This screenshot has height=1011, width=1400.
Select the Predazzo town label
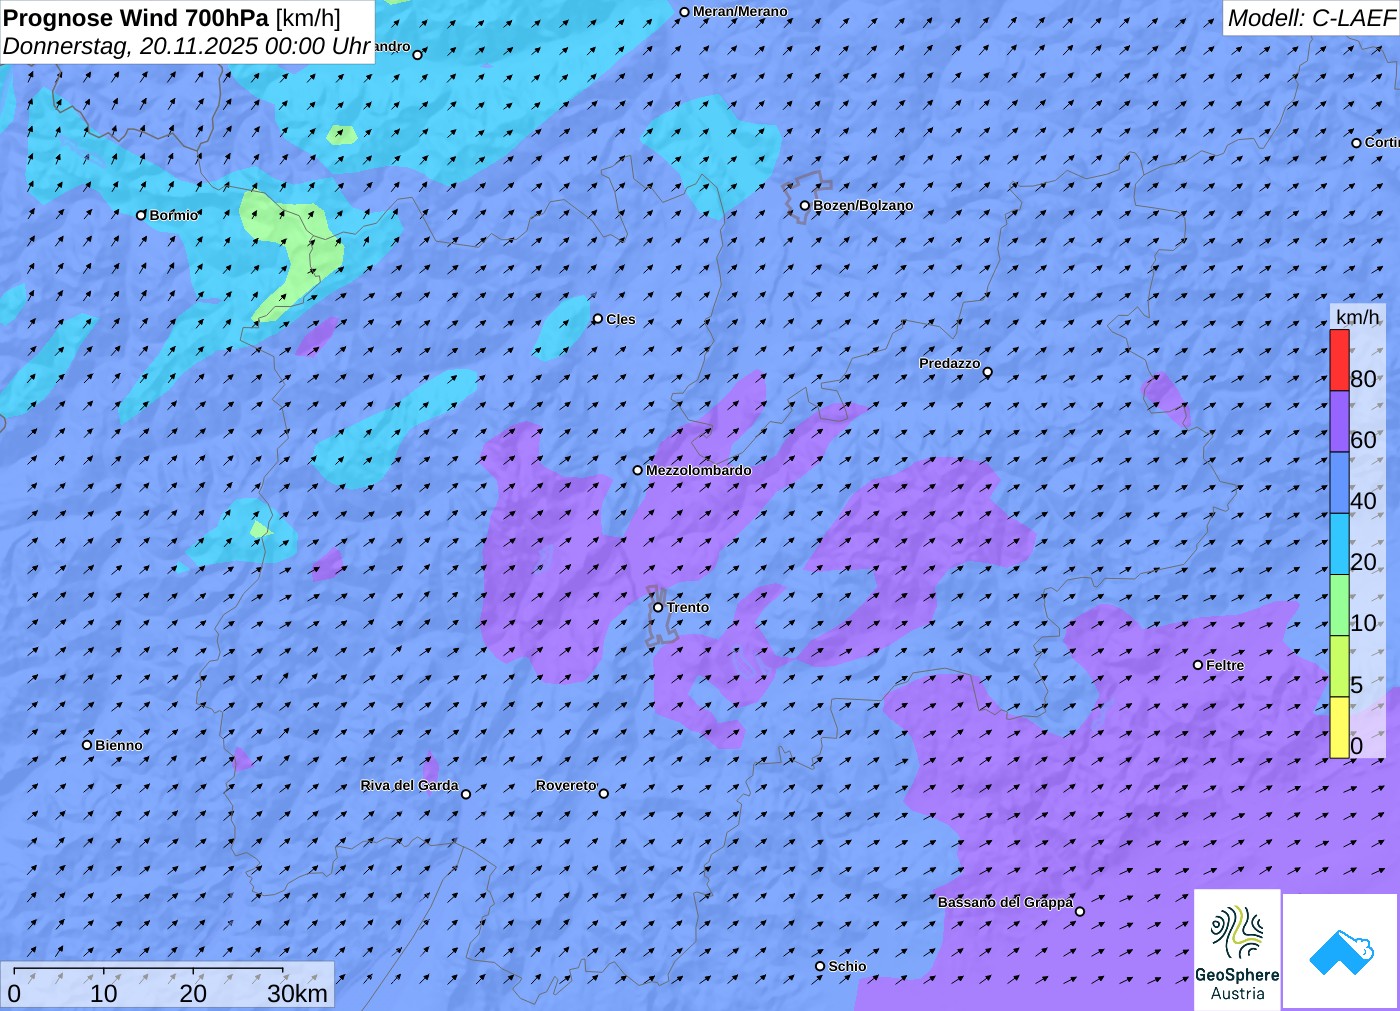[950, 363]
